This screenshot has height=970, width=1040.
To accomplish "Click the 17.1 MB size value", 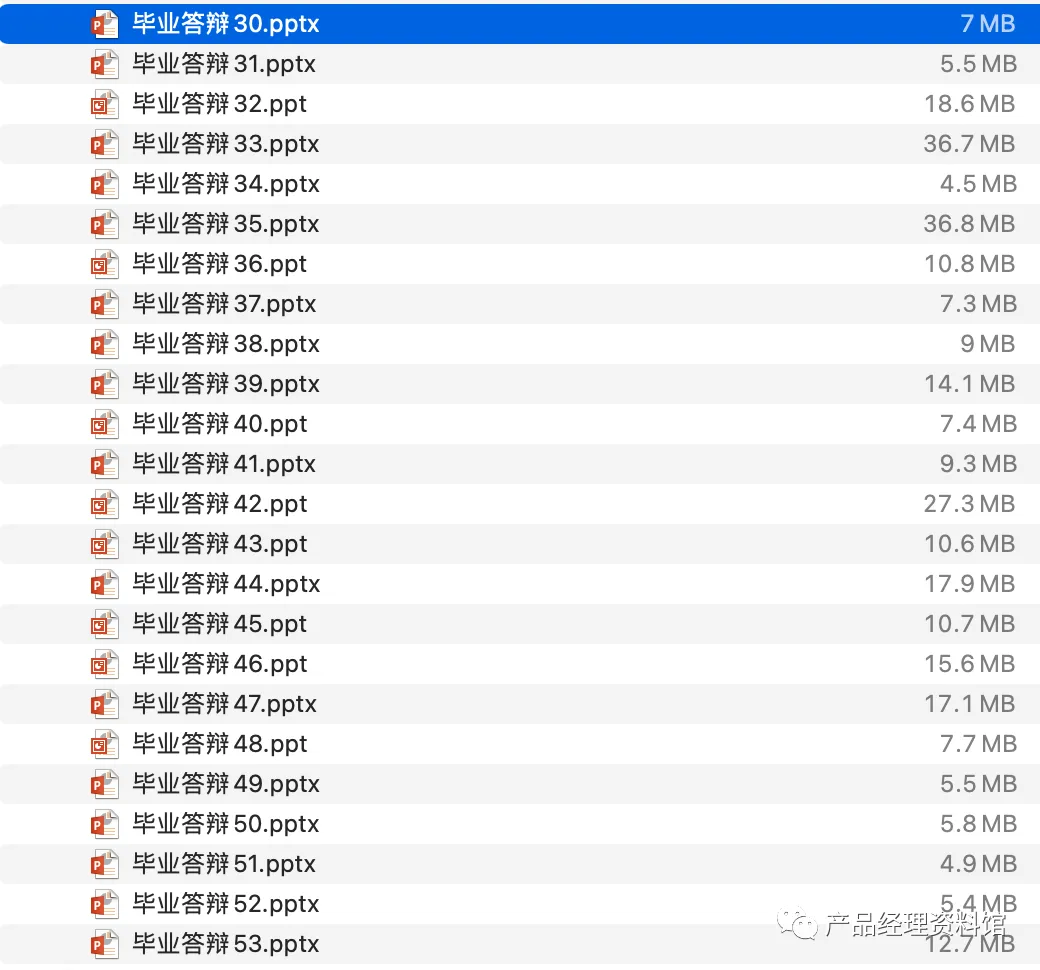I will [970, 703].
